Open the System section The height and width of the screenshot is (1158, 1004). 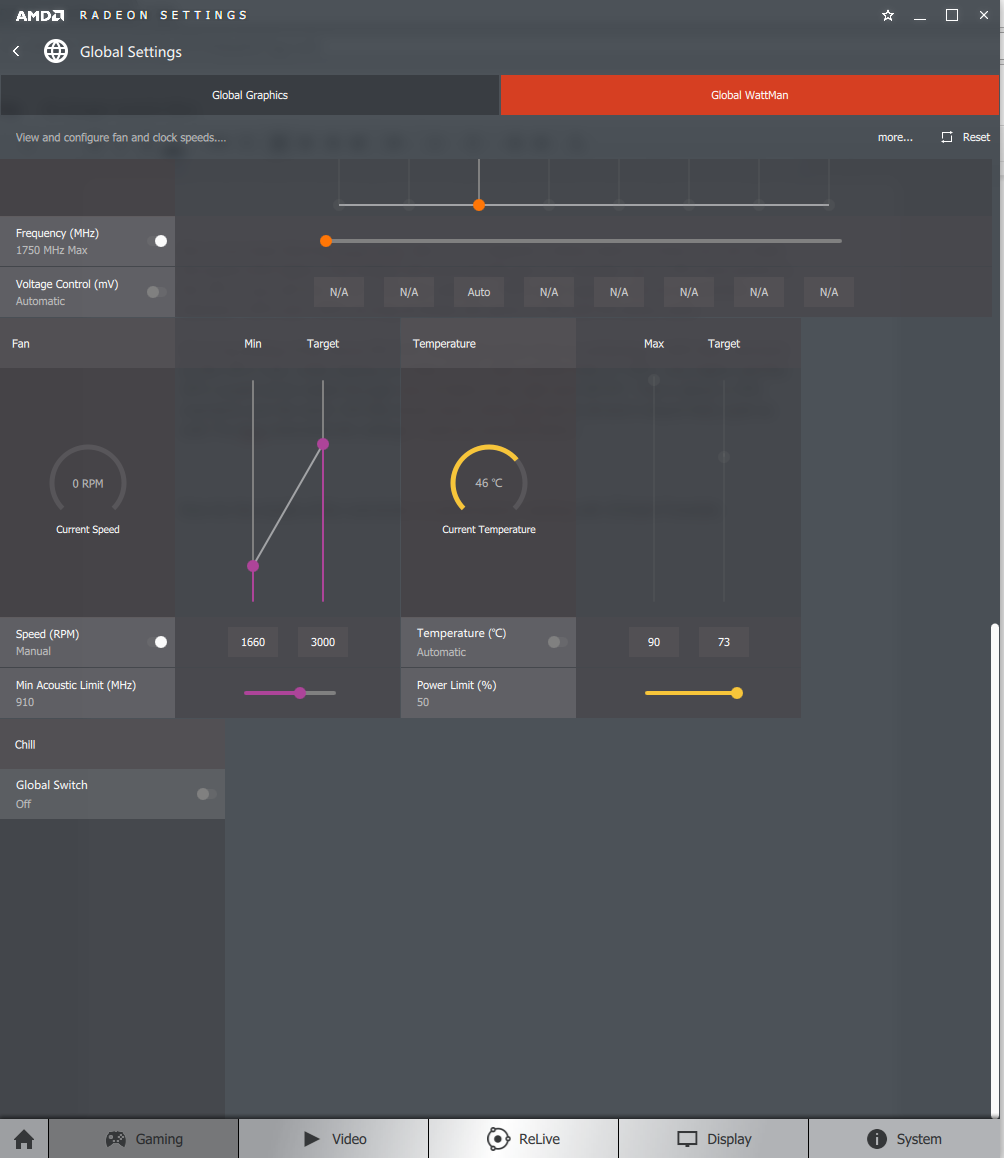[904, 1139]
